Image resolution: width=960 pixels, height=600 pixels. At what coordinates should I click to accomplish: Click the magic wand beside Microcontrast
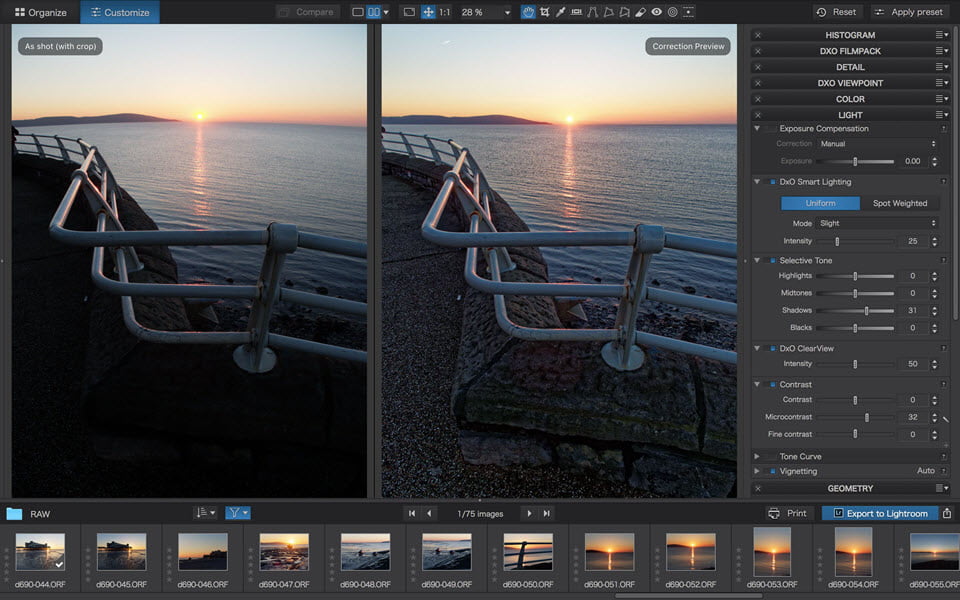click(x=946, y=419)
